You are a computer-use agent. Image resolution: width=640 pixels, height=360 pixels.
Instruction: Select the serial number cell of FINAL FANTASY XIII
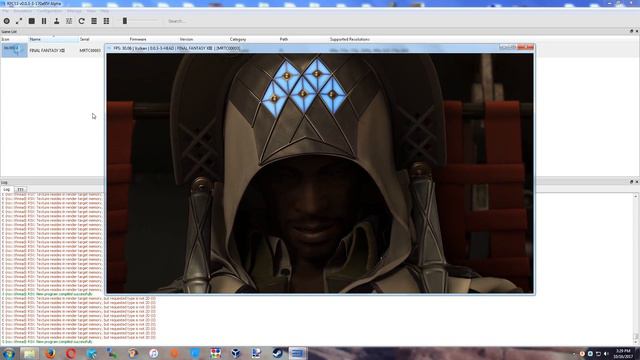90,51
